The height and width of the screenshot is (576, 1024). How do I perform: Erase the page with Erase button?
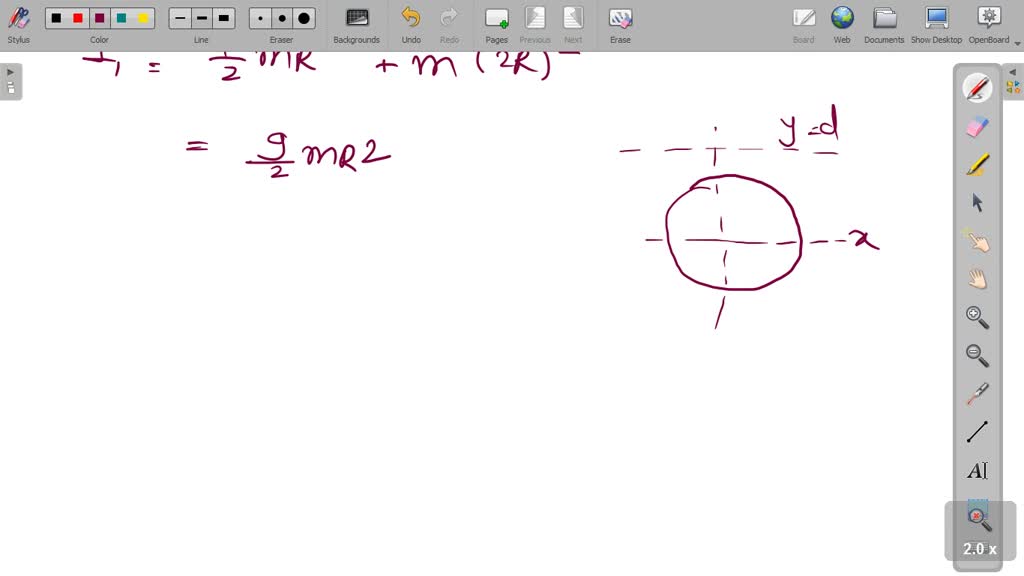(x=620, y=24)
